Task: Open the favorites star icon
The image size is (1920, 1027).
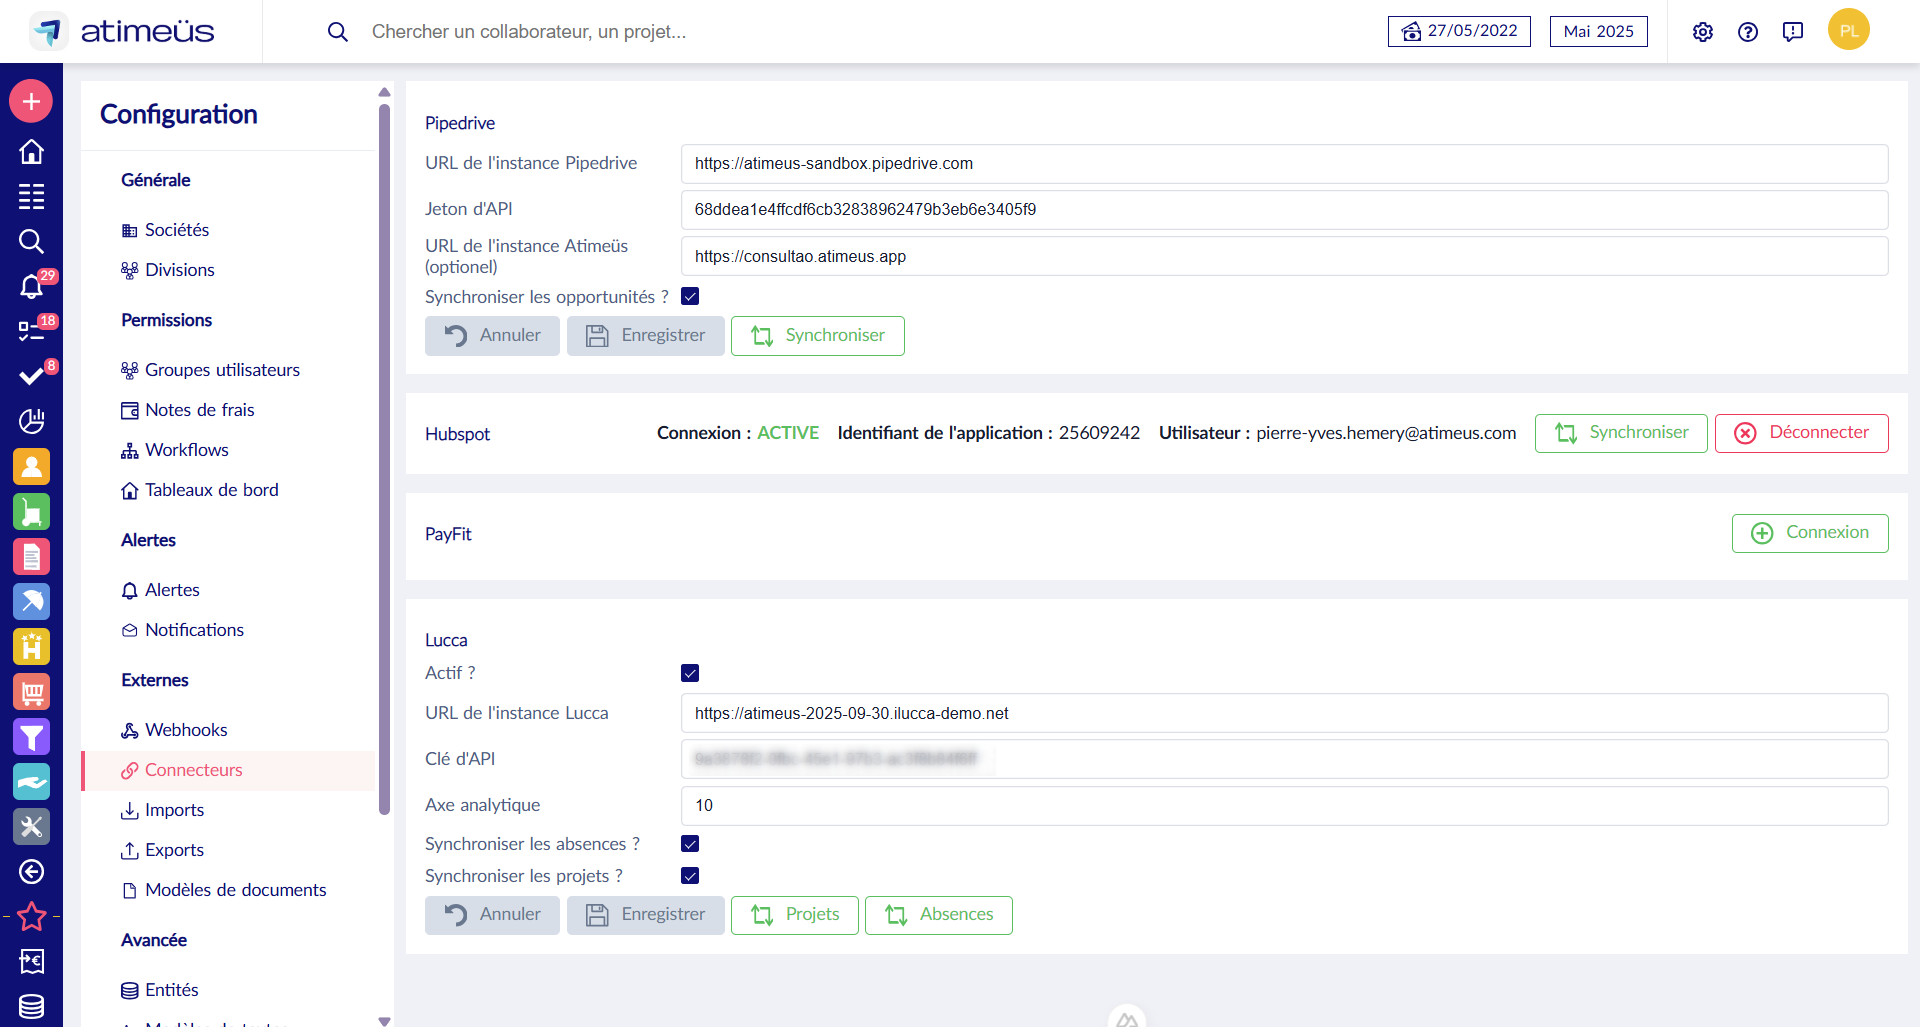Action: pos(31,916)
